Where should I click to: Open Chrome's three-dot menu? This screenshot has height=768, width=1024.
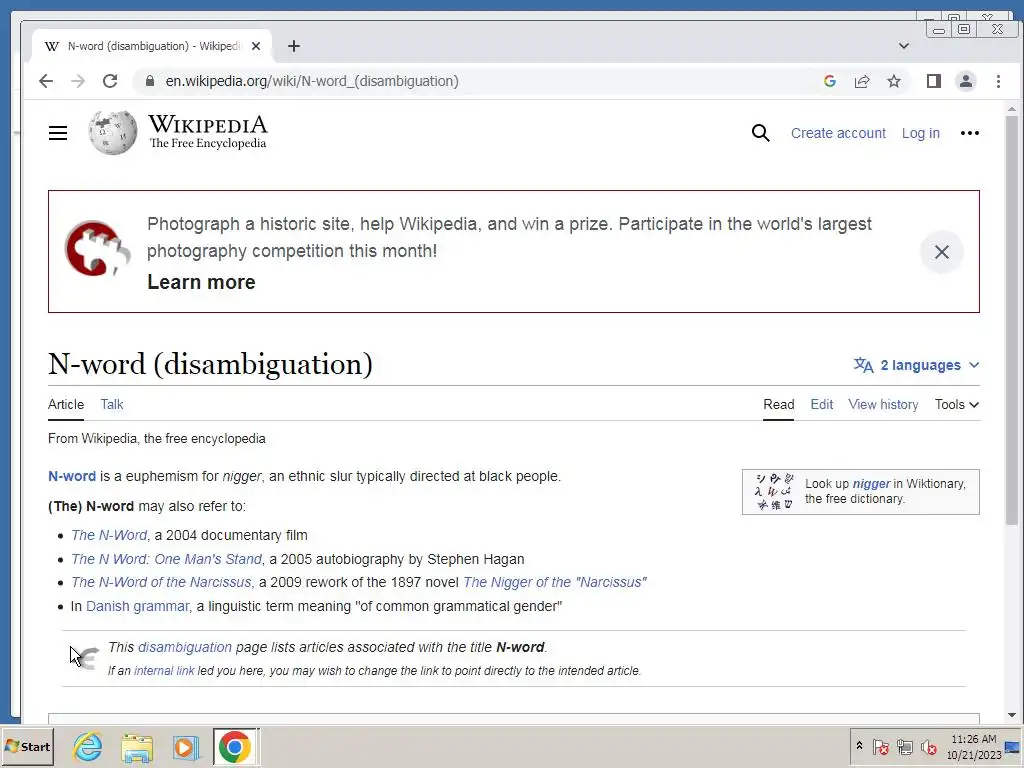(x=998, y=81)
